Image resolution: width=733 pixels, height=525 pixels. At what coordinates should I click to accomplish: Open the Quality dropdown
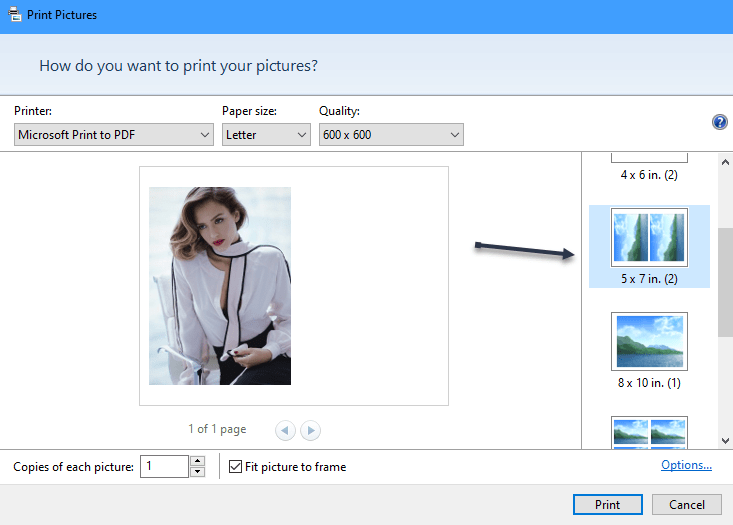pos(391,135)
